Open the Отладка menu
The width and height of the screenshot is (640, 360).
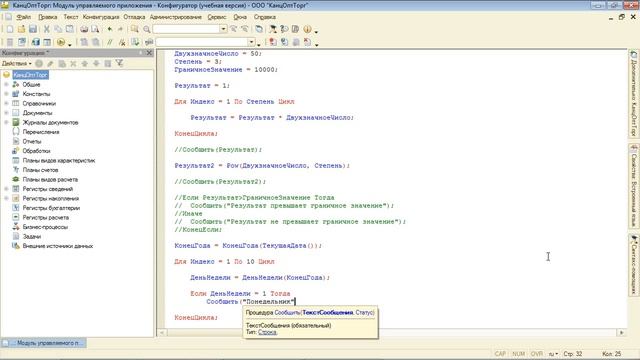click(134, 17)
